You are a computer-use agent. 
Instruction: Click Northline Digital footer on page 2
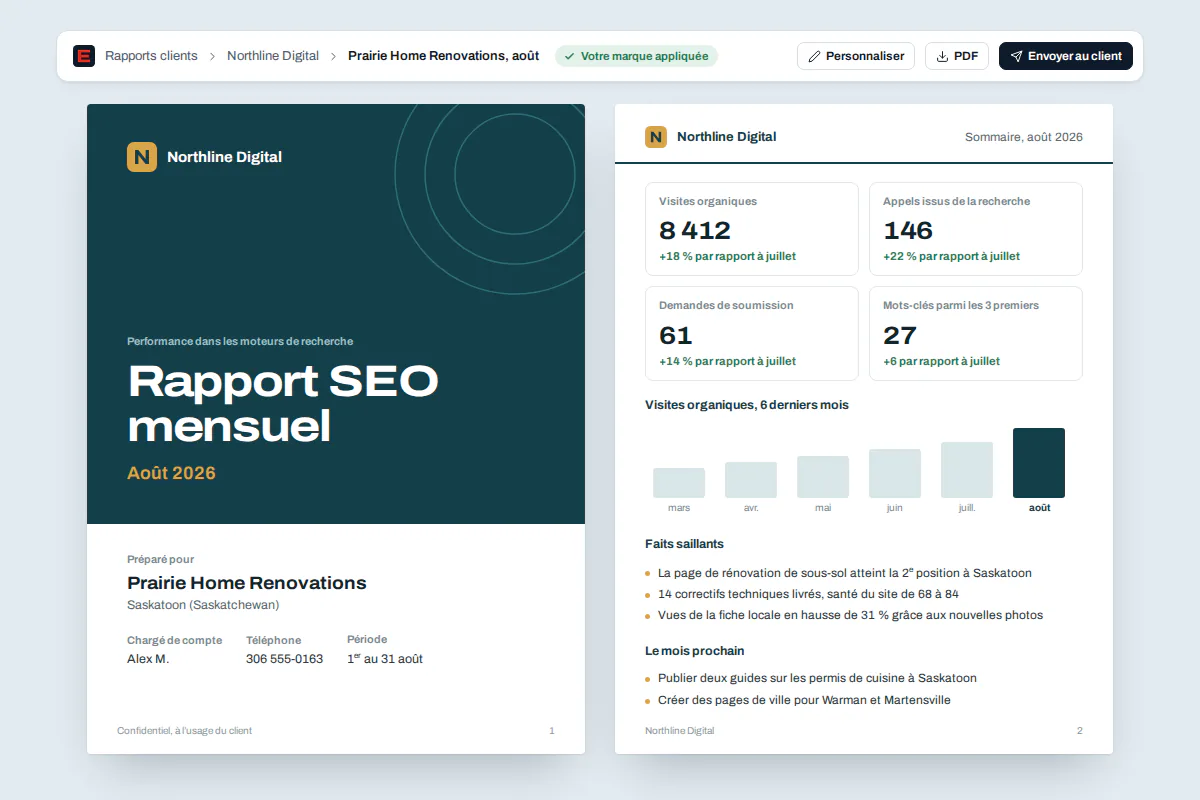(680, 731)
